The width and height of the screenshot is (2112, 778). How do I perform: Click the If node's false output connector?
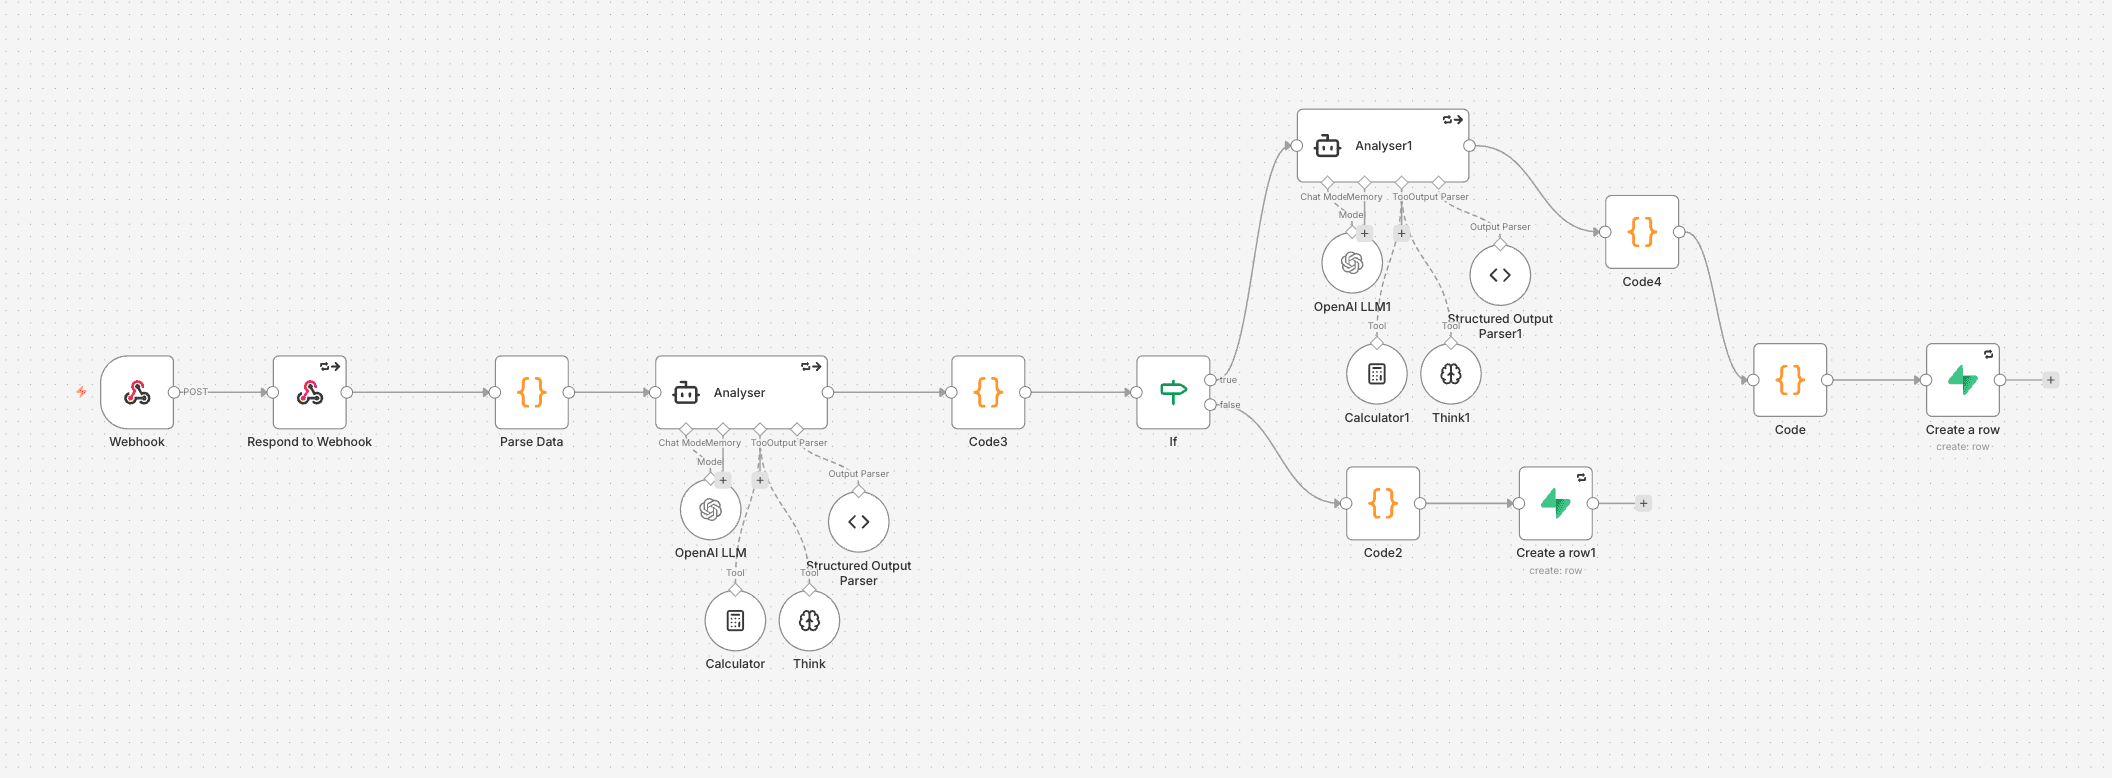pos(1210,405)
